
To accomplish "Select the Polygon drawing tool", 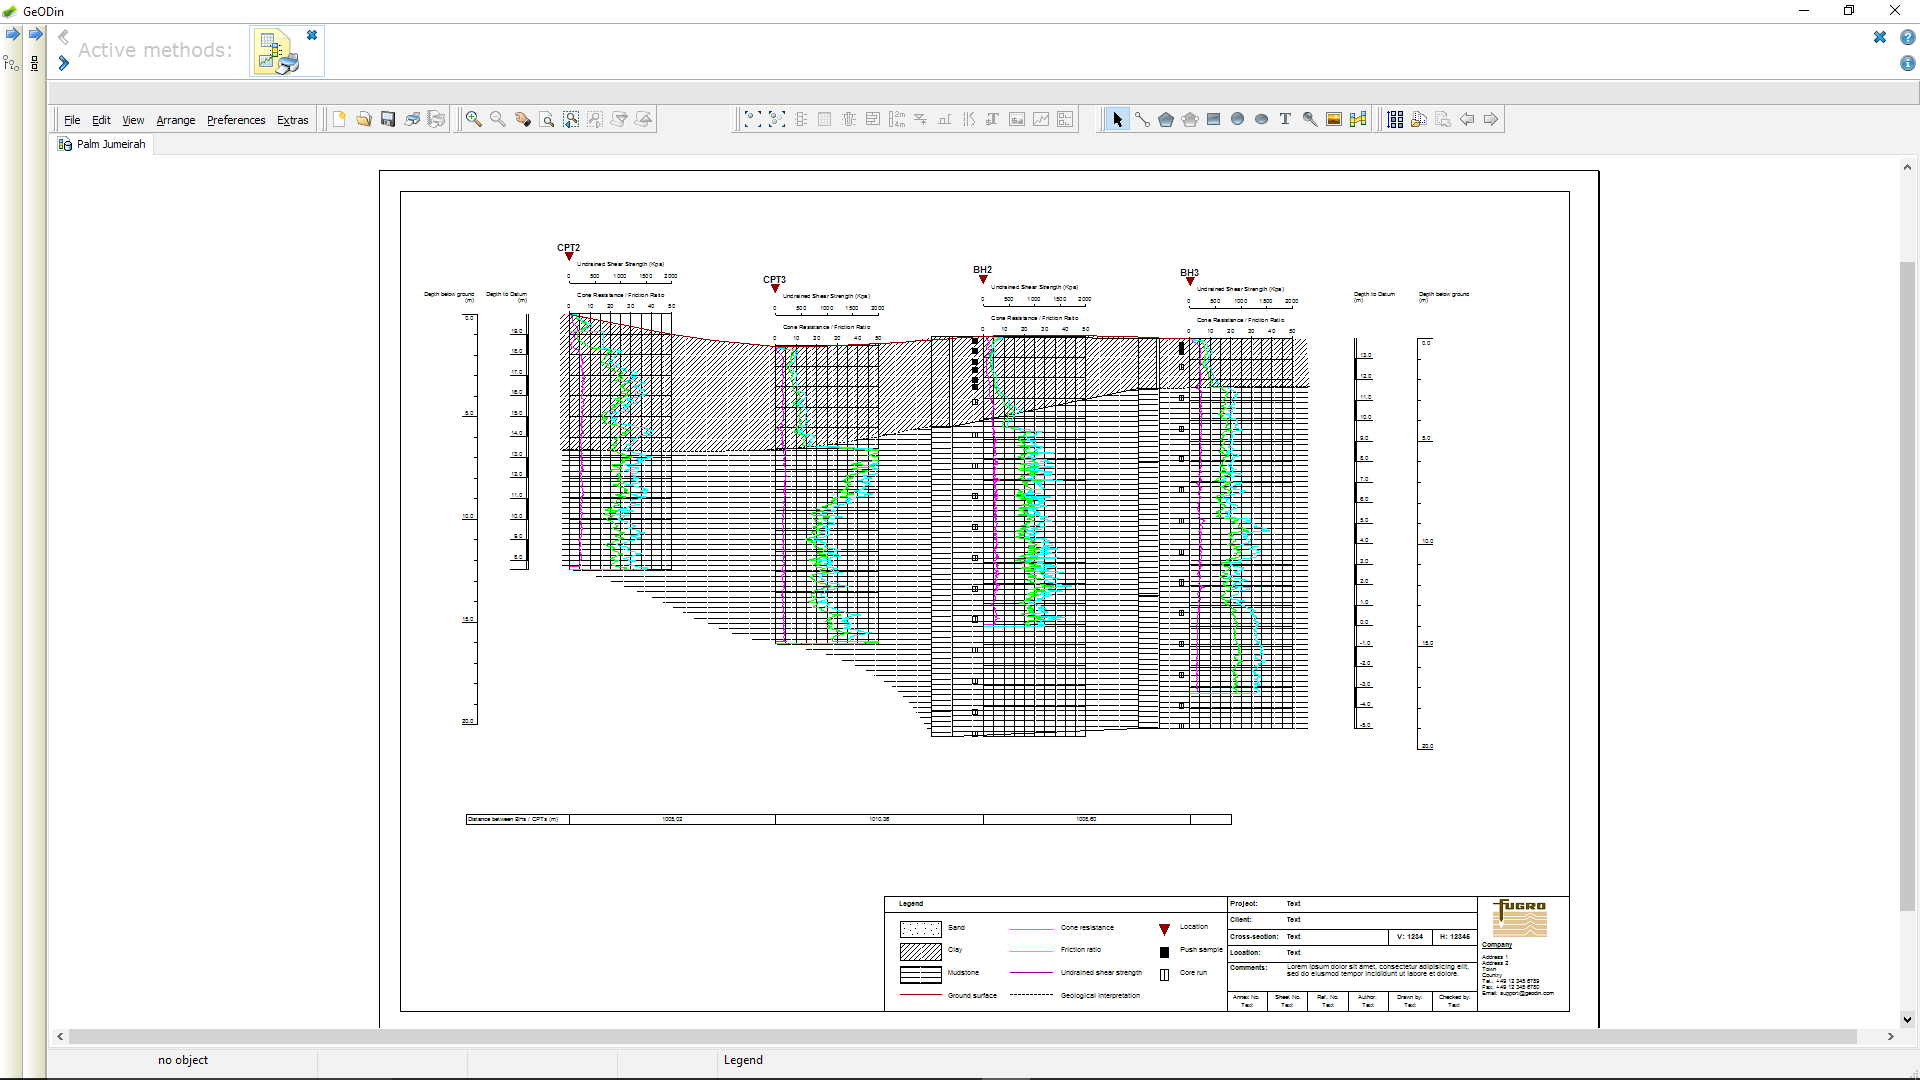I will [1166, 119].
